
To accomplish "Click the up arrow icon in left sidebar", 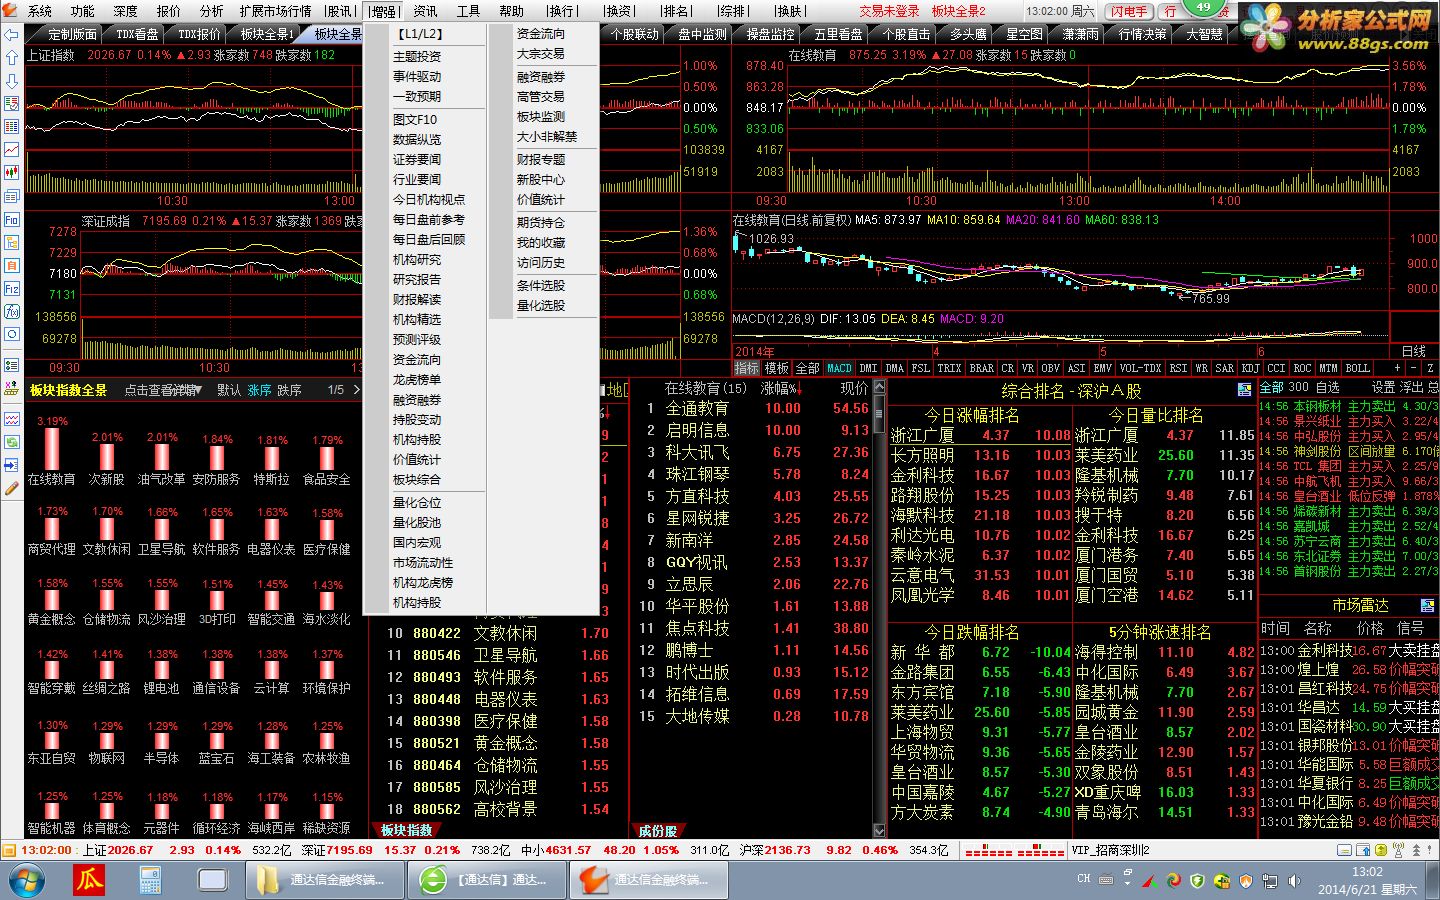I will 12,58.
